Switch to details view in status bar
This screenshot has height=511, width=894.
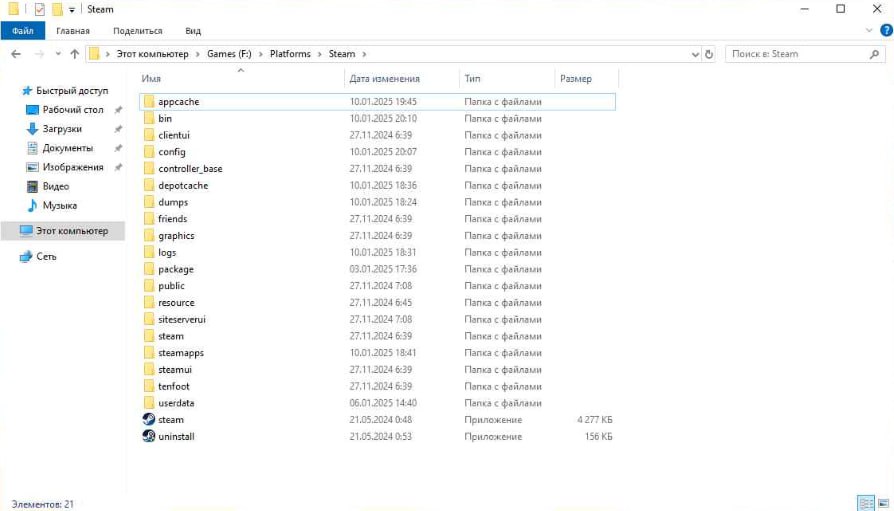pyautogui.click(x=865, y=503)
